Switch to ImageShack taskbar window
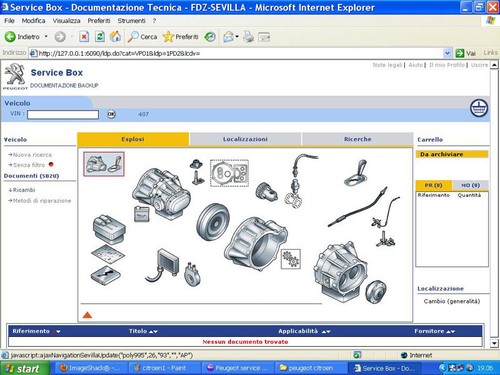 pyautogui.click(x=90, y=368)
